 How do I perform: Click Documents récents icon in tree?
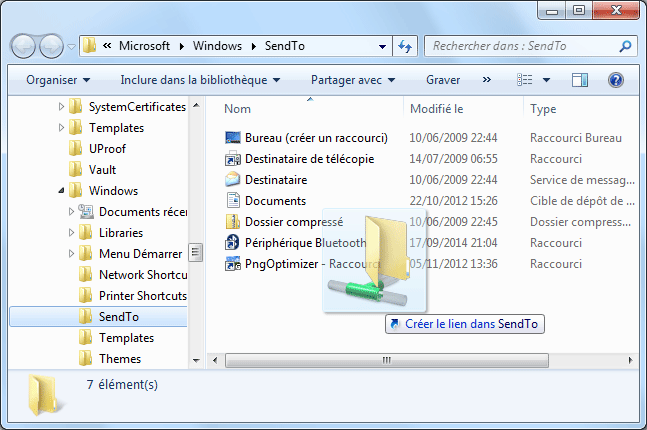click(85, 211)
